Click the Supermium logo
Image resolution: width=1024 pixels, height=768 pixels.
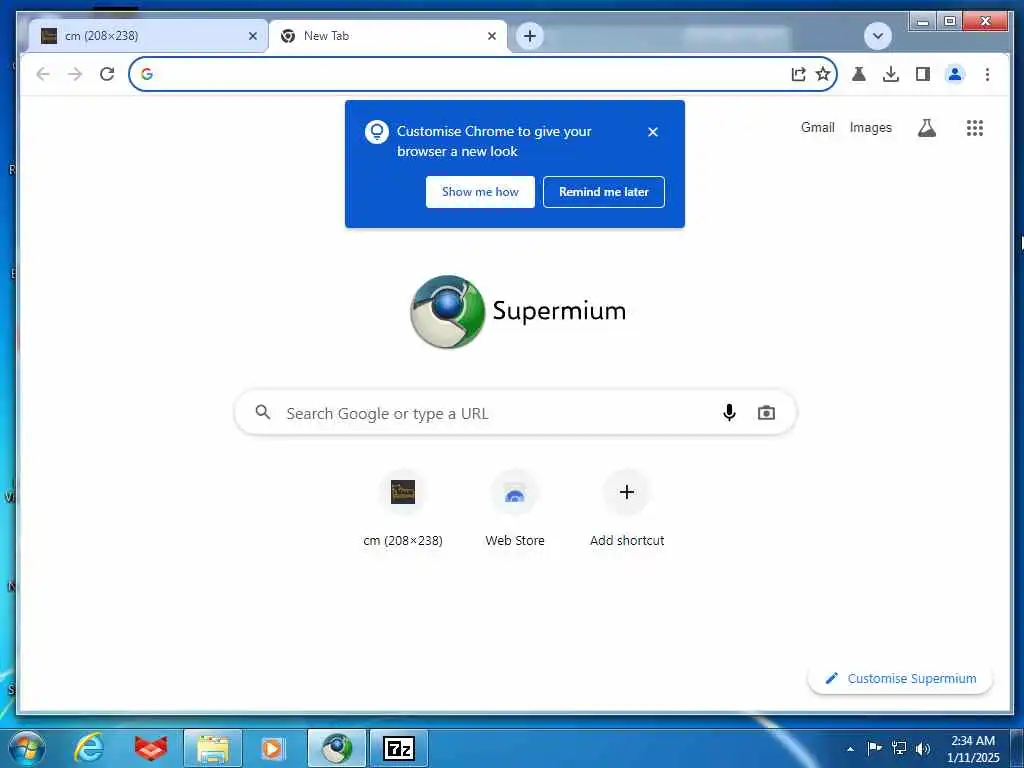517,312
